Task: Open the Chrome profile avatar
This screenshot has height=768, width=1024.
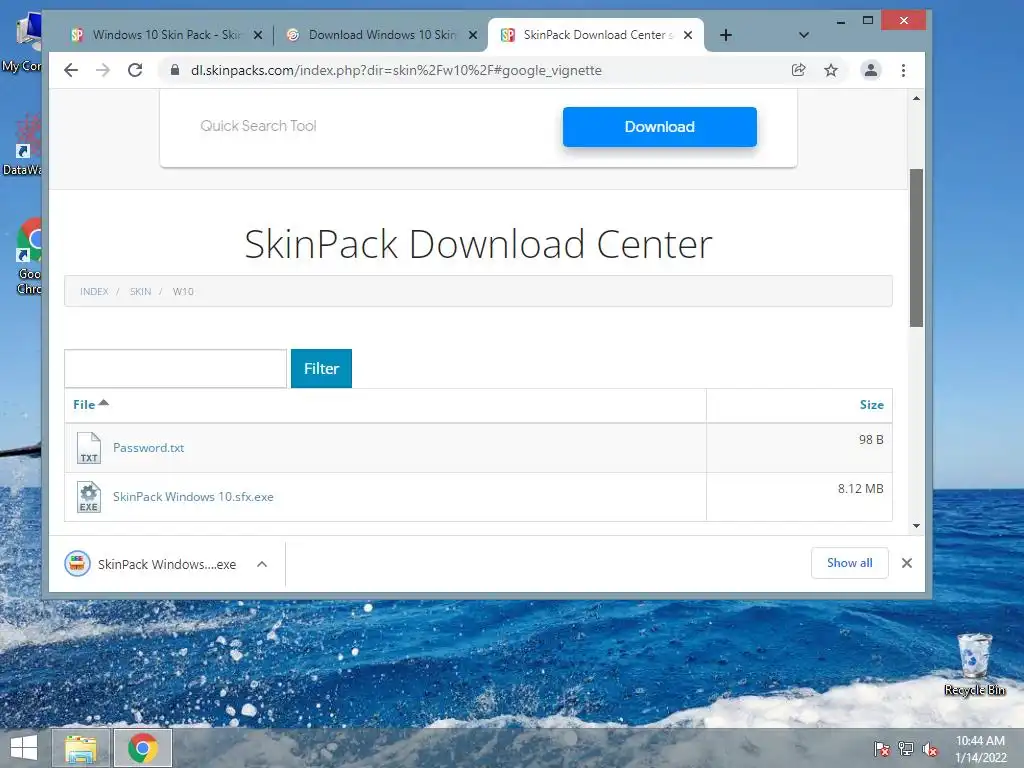Action: coord(870,70)
